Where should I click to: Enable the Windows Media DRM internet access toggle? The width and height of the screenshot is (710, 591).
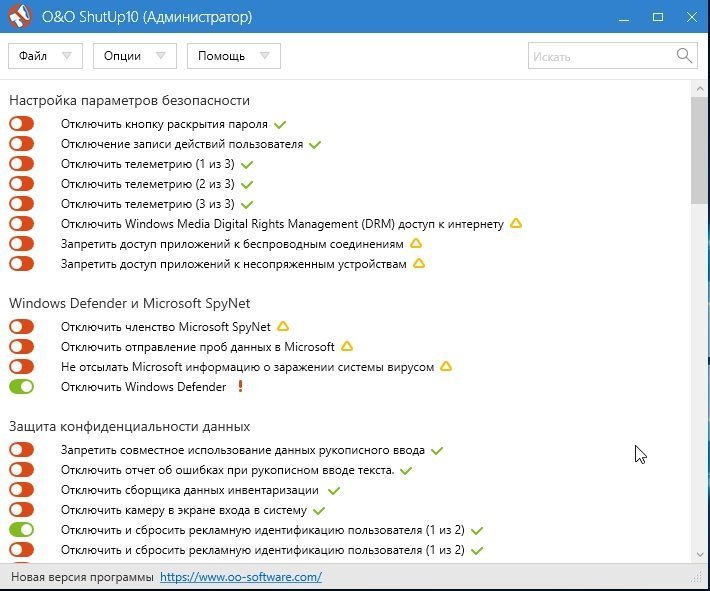click(21, 223)
